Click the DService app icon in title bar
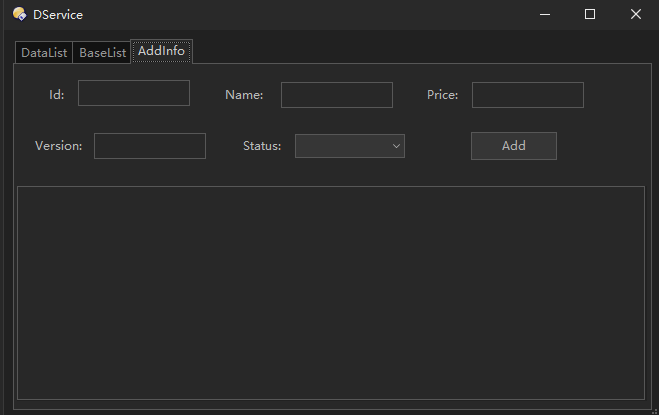This screenshot has width=659, height=415. pos(19,14)
